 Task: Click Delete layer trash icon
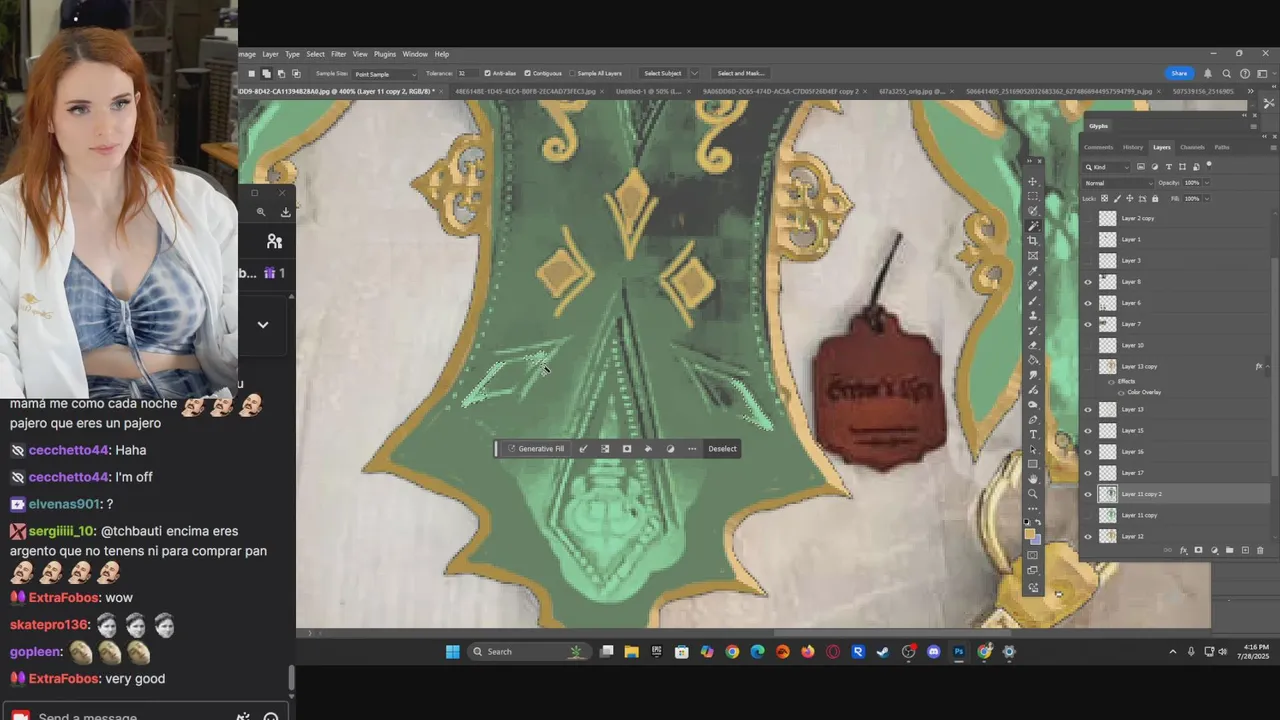click(x=1260, y=550)
